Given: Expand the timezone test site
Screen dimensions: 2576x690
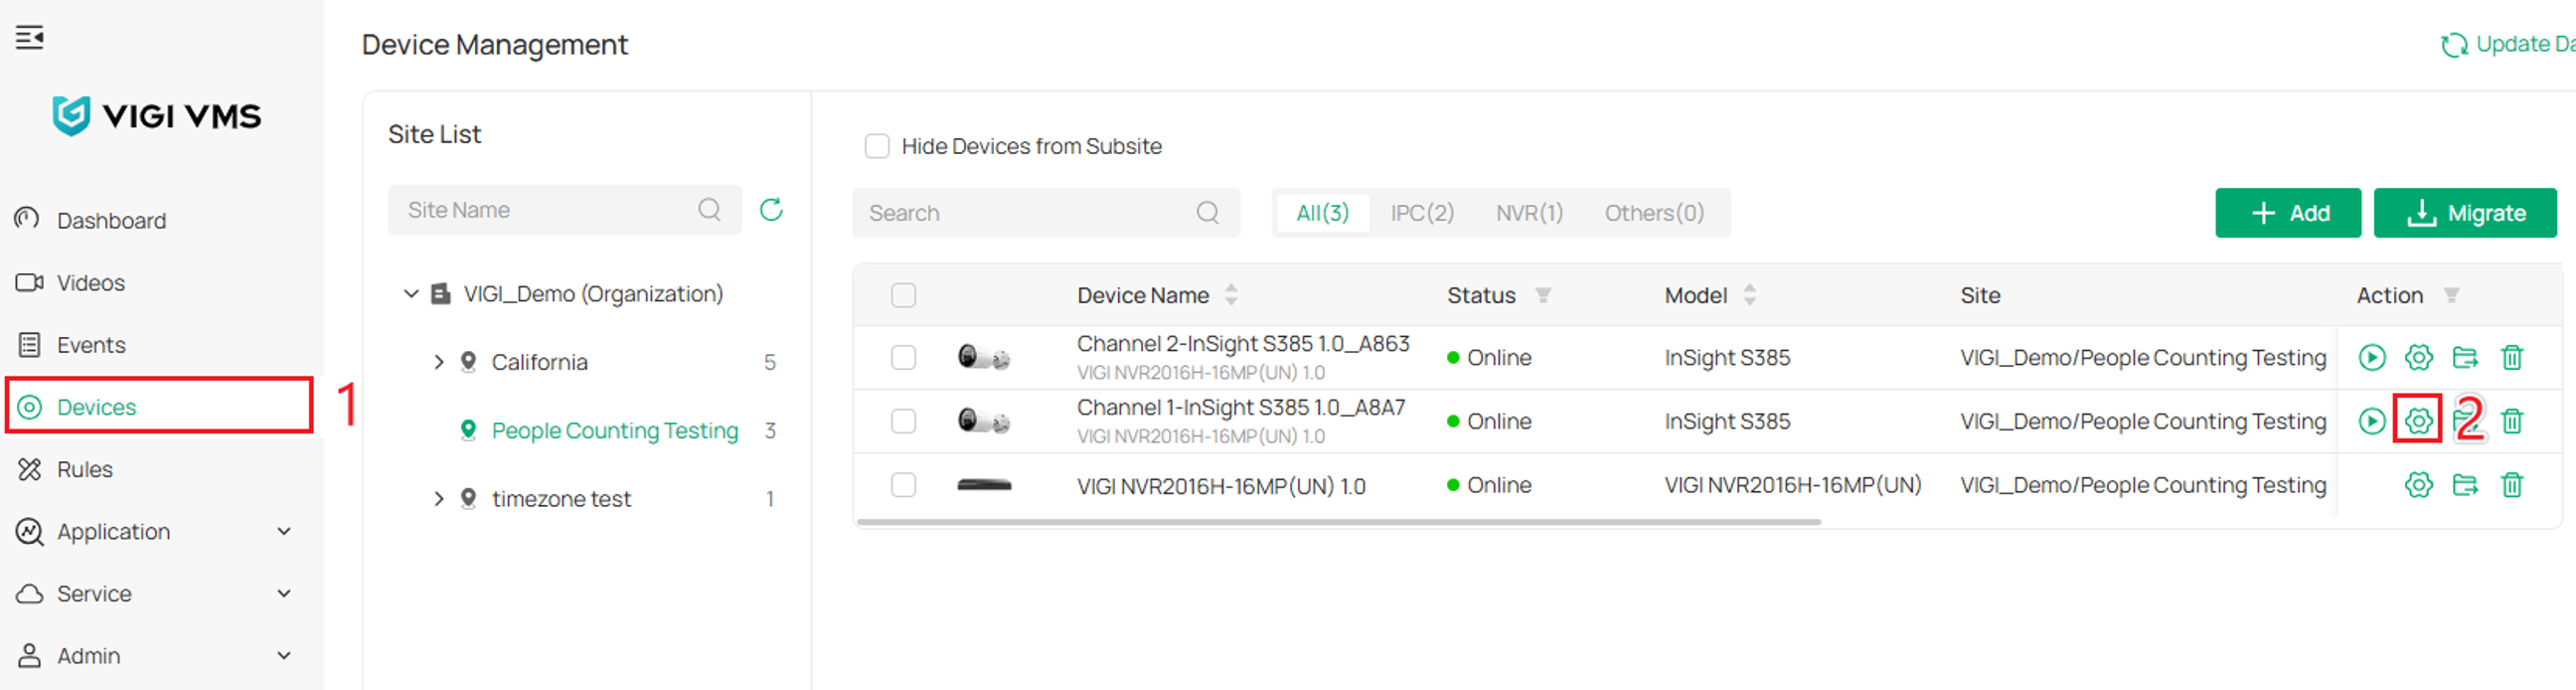Looking at the screenshot, I should tap(438, 499).
